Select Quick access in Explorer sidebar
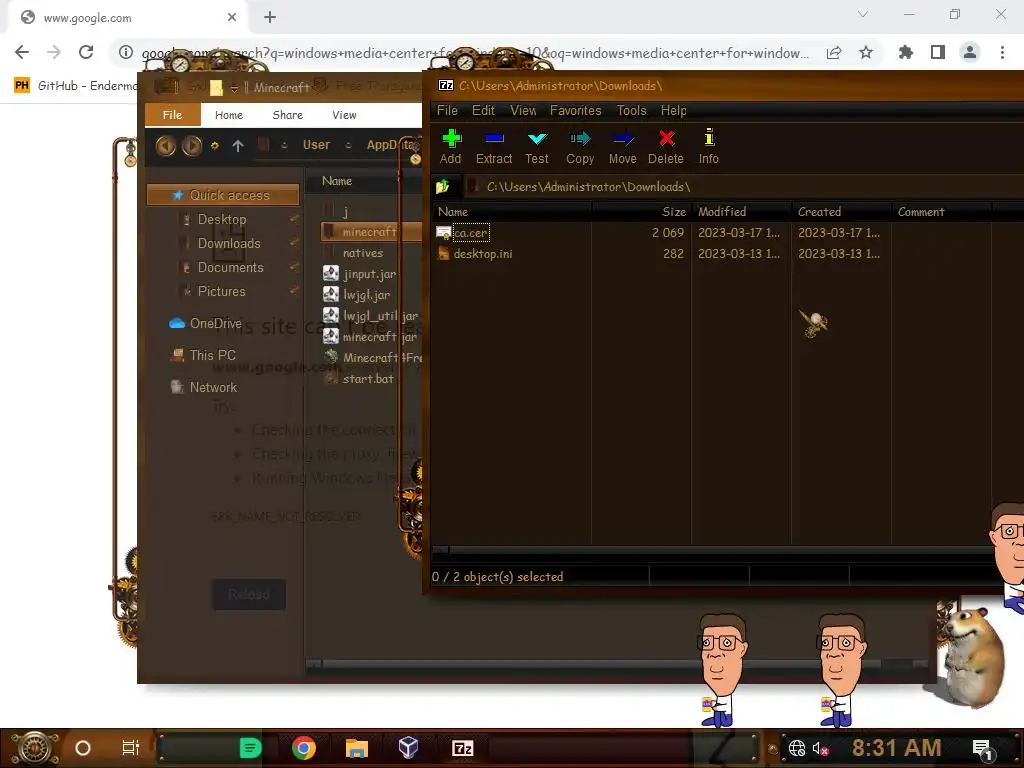 tap(223, 195)
